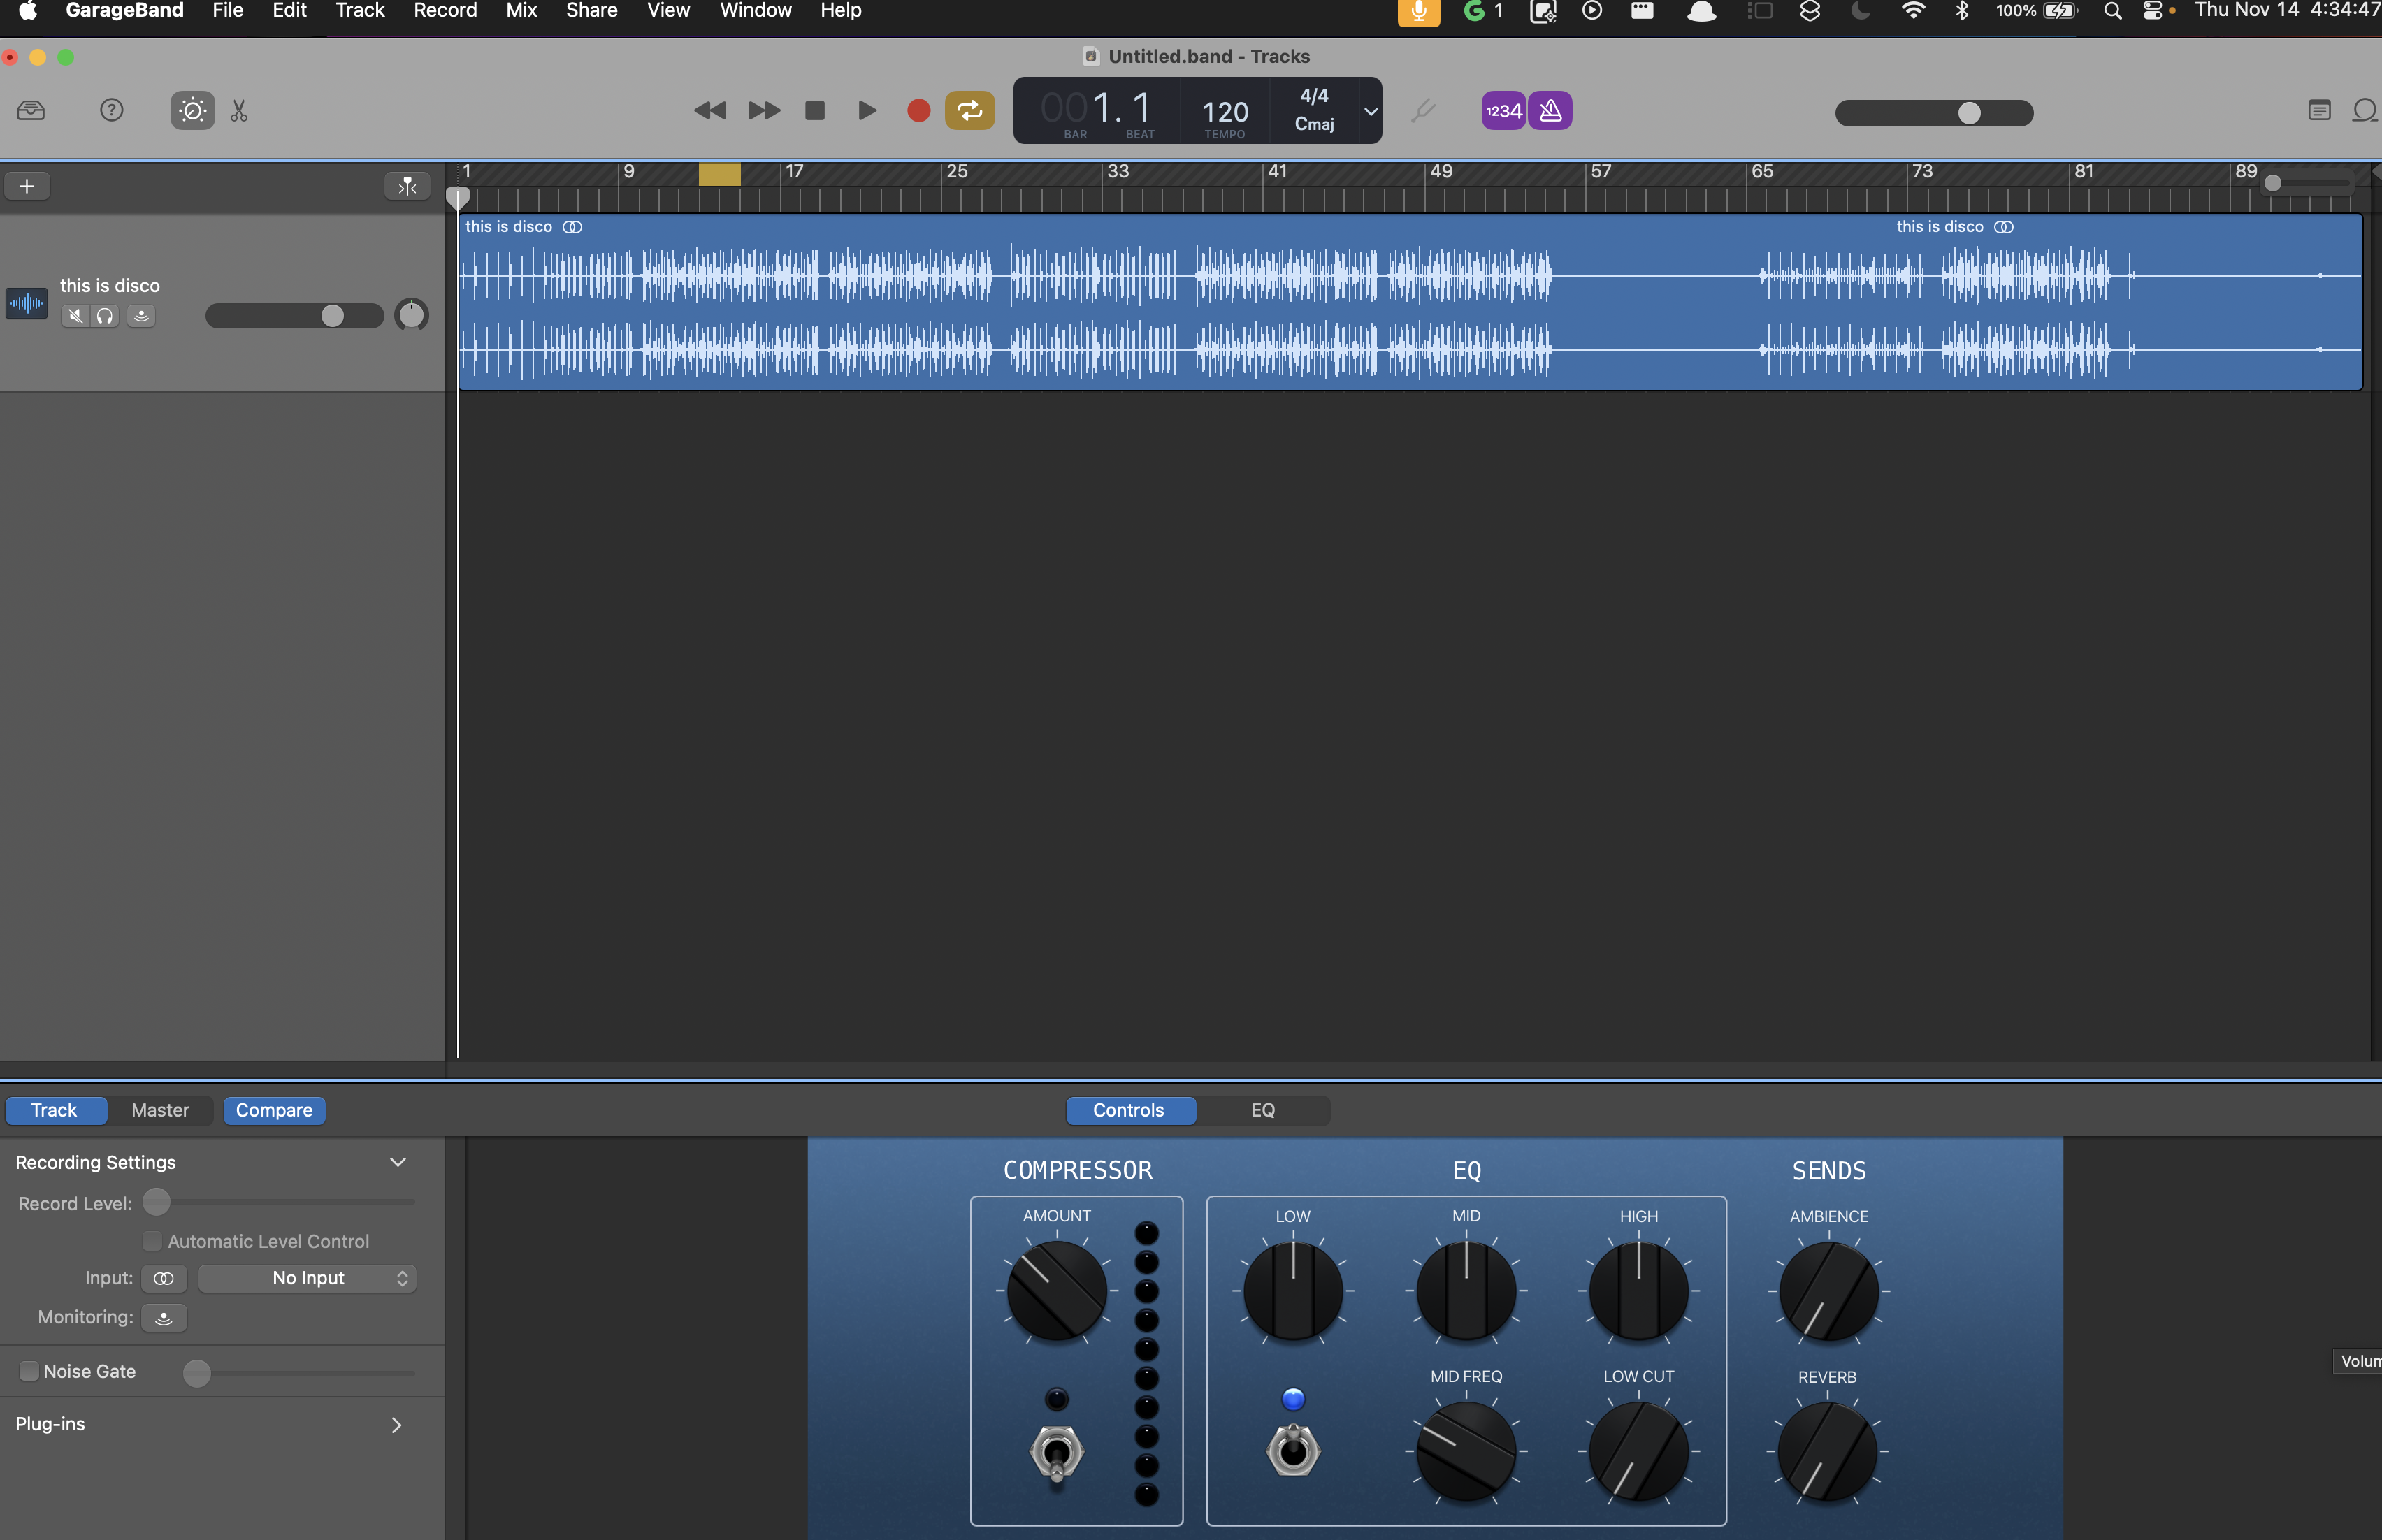Click the Spotlight search icon in menu bar
The width and height of the screenshot is (2382, 1540).
2112,11
